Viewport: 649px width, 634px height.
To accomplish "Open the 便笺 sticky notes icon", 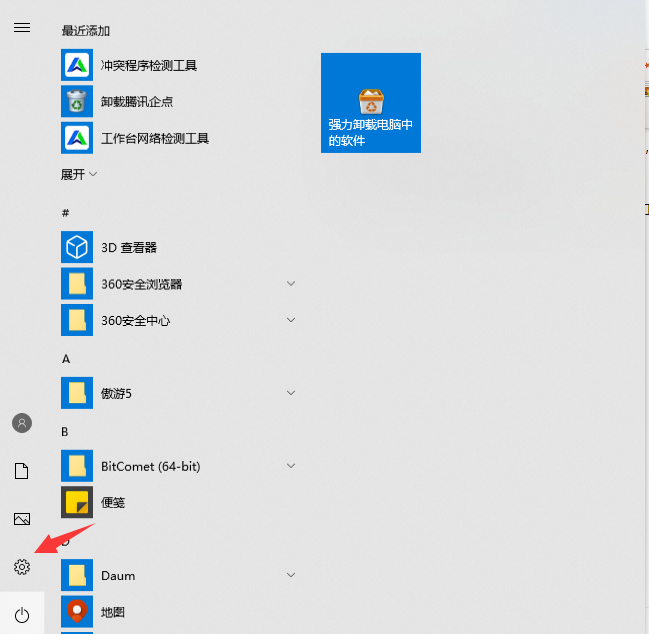I will pyautogui.click(x=77, y=502).
